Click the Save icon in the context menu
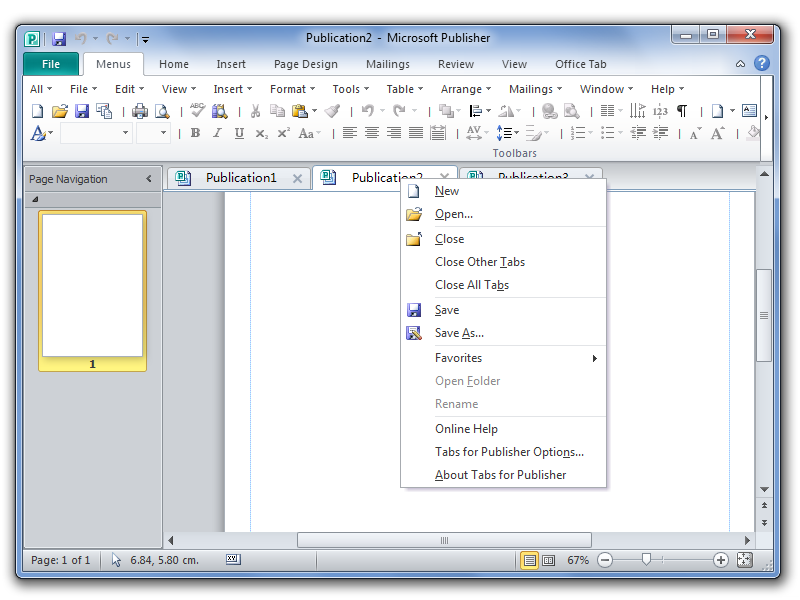 414,310
